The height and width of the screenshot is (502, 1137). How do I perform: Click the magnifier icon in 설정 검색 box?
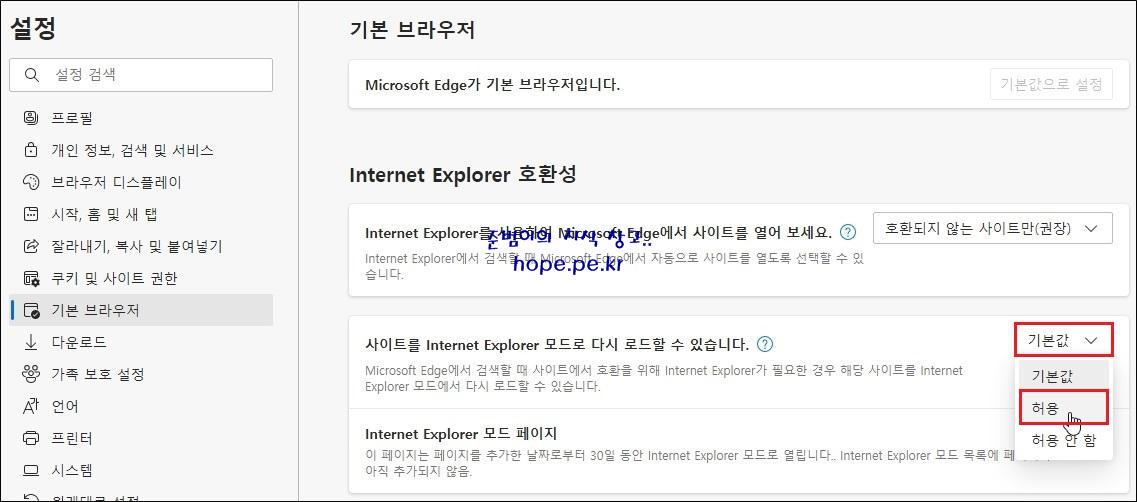tap(31, 75)
